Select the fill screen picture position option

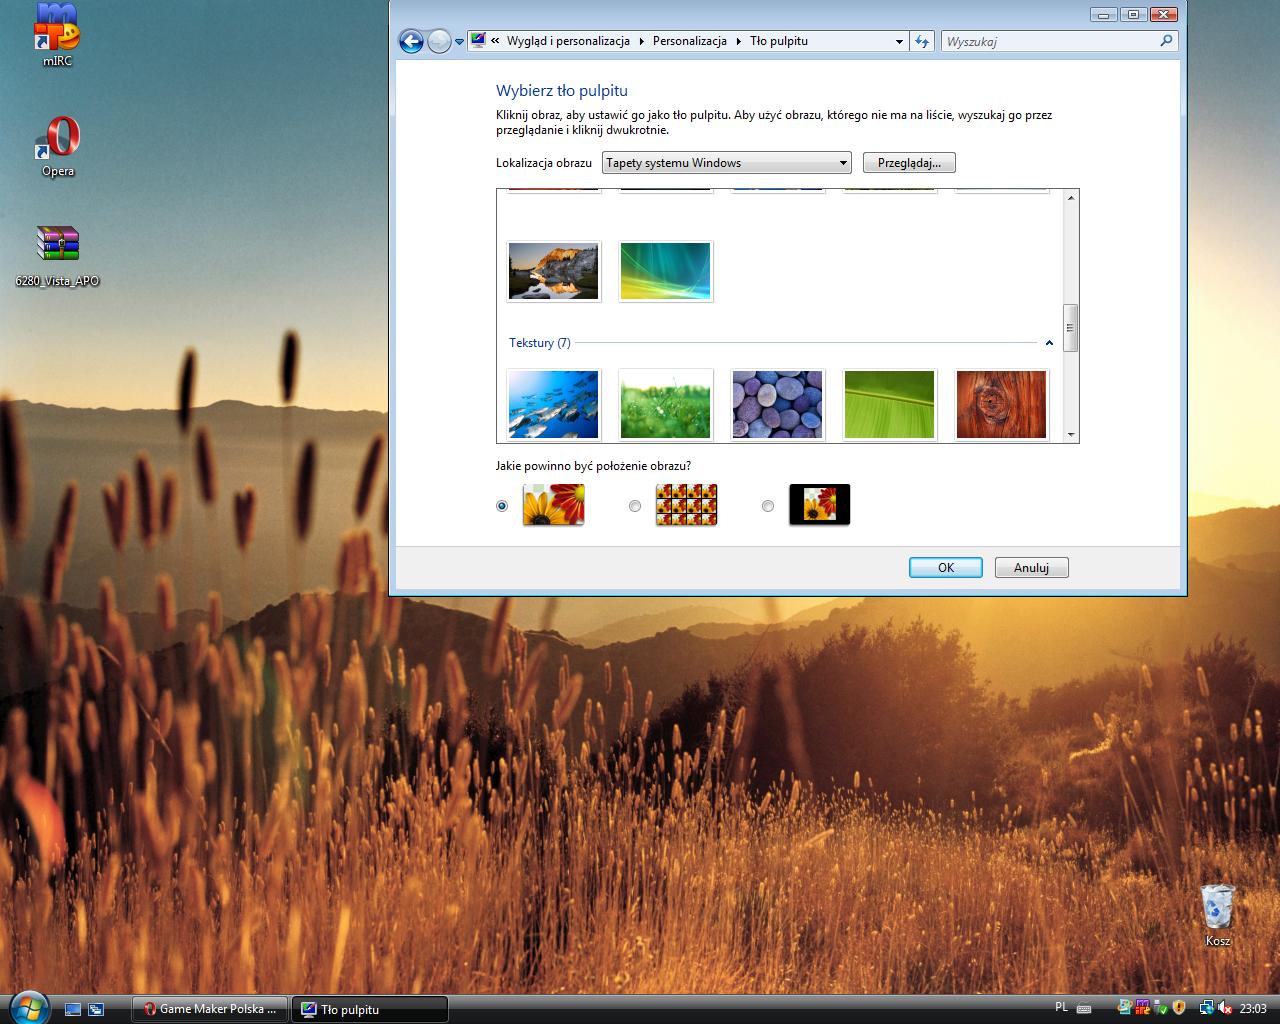point(502,506)
